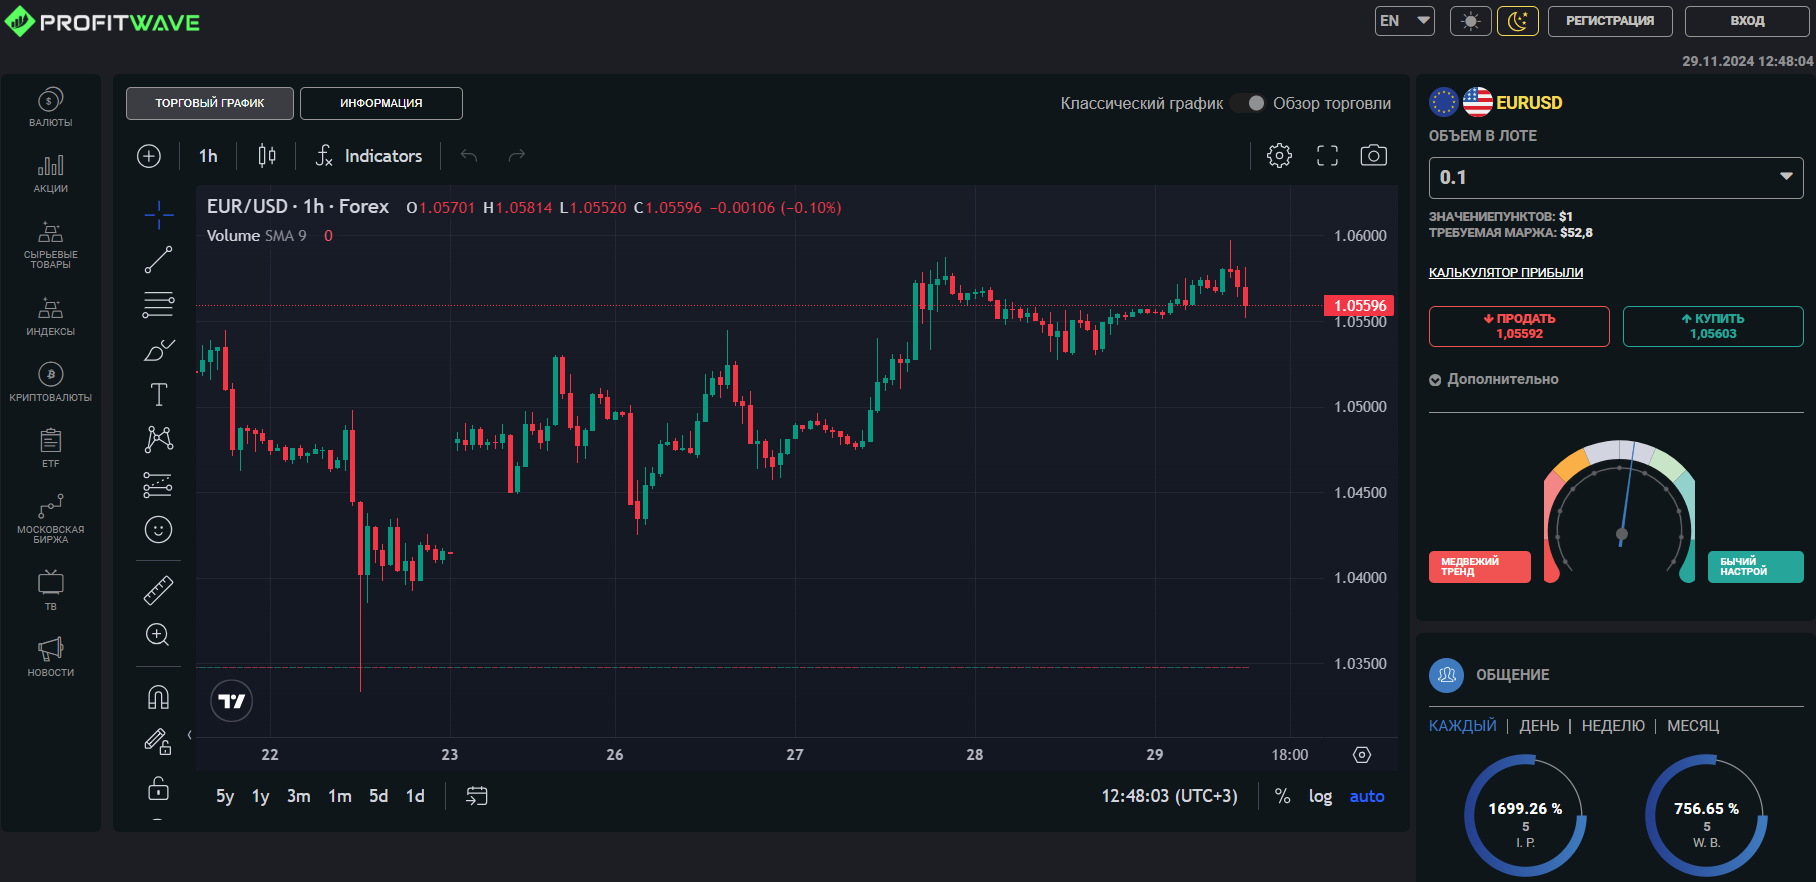The width and height of the screenshot is (1816, 882).
Task: Enter fullscreen chart mode
Action: tap(1327, 156)
